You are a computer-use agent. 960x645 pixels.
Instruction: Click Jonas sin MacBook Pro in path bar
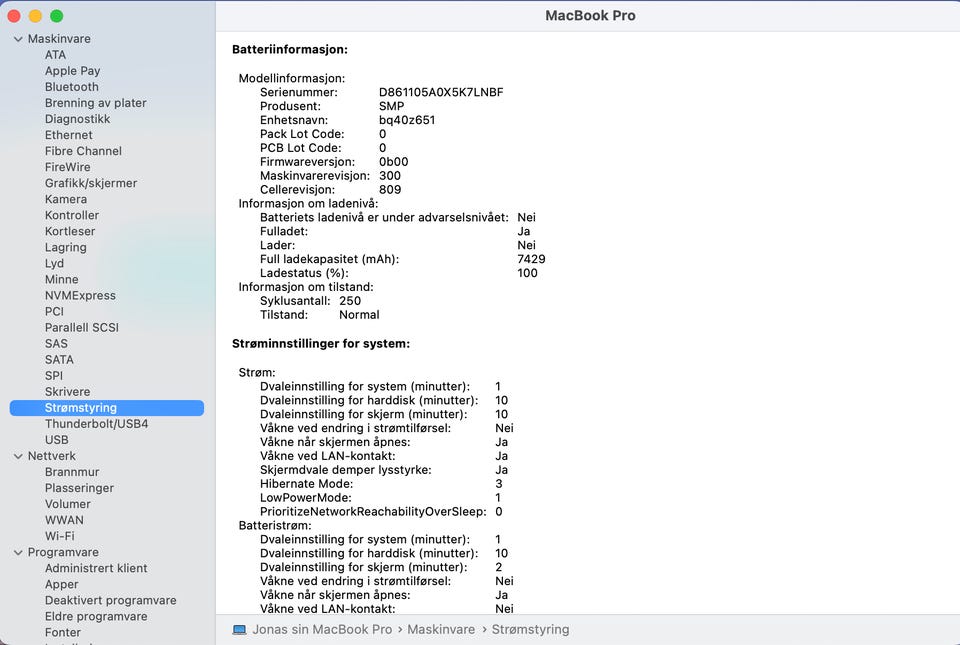[322, 630]
